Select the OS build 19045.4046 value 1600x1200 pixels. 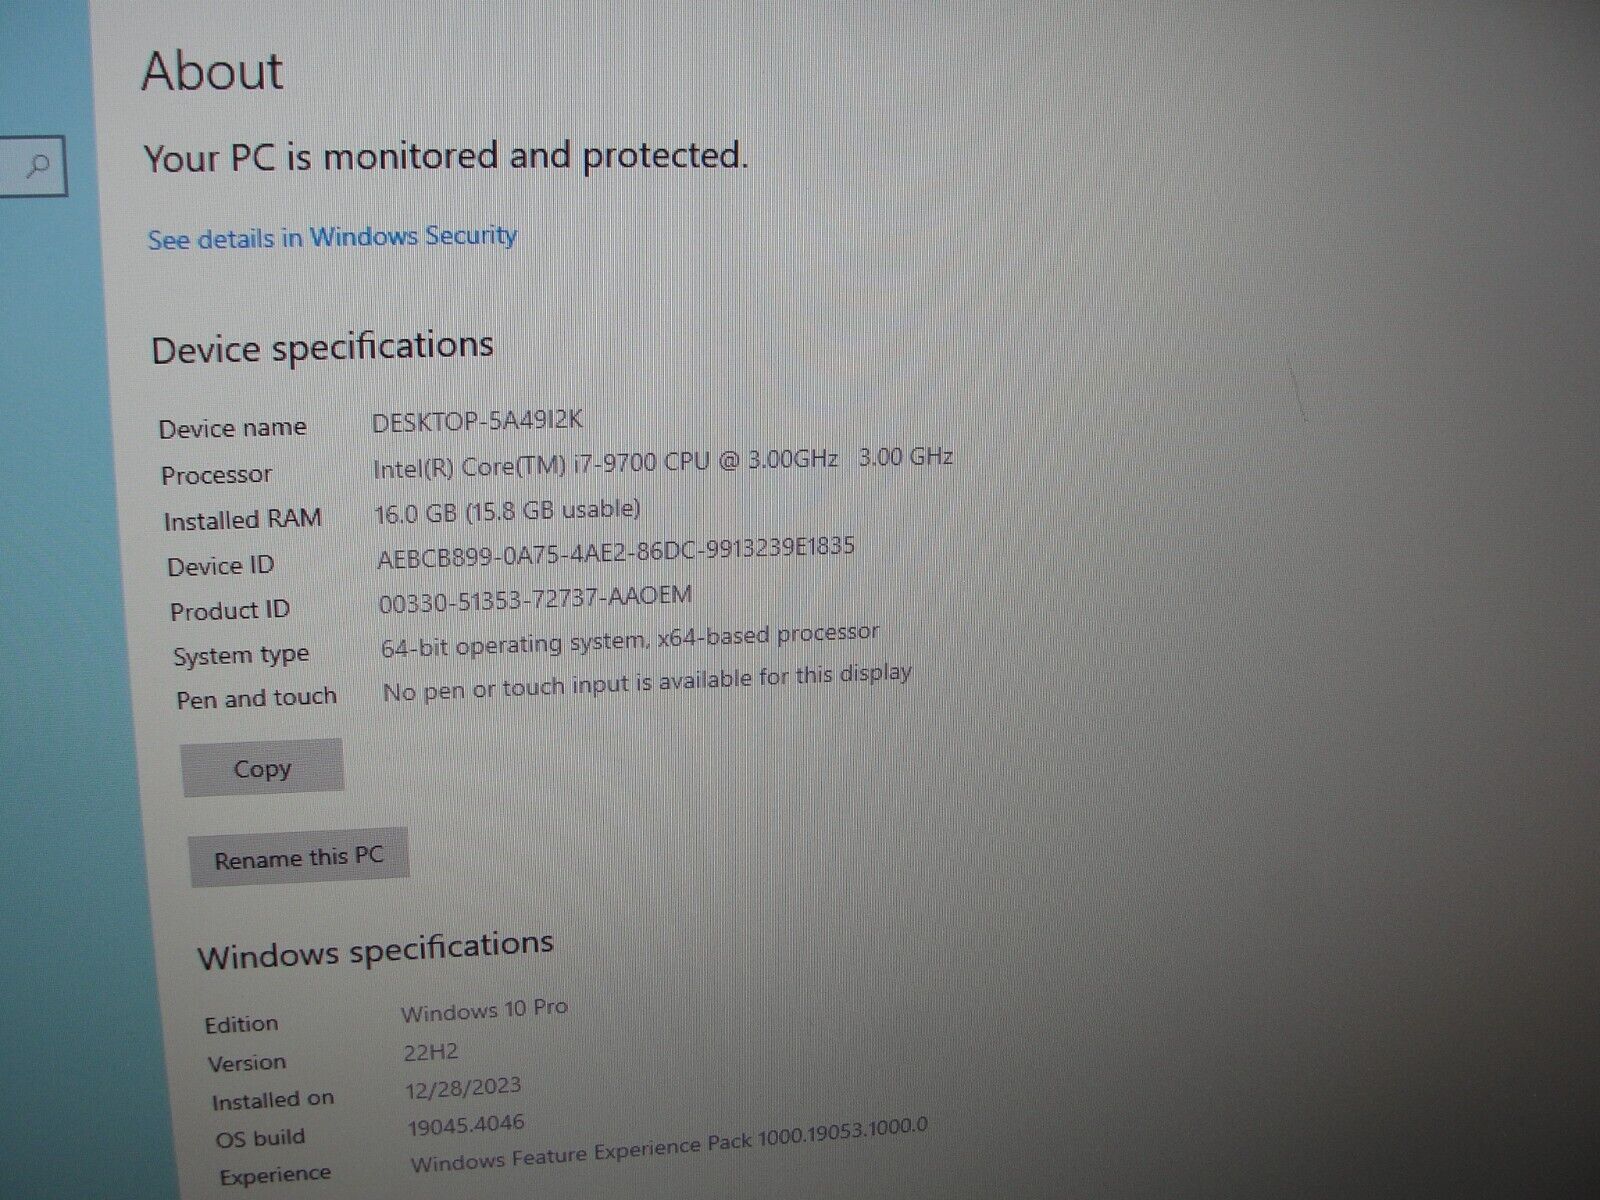pyautogui.click(x=466, y=1126)
